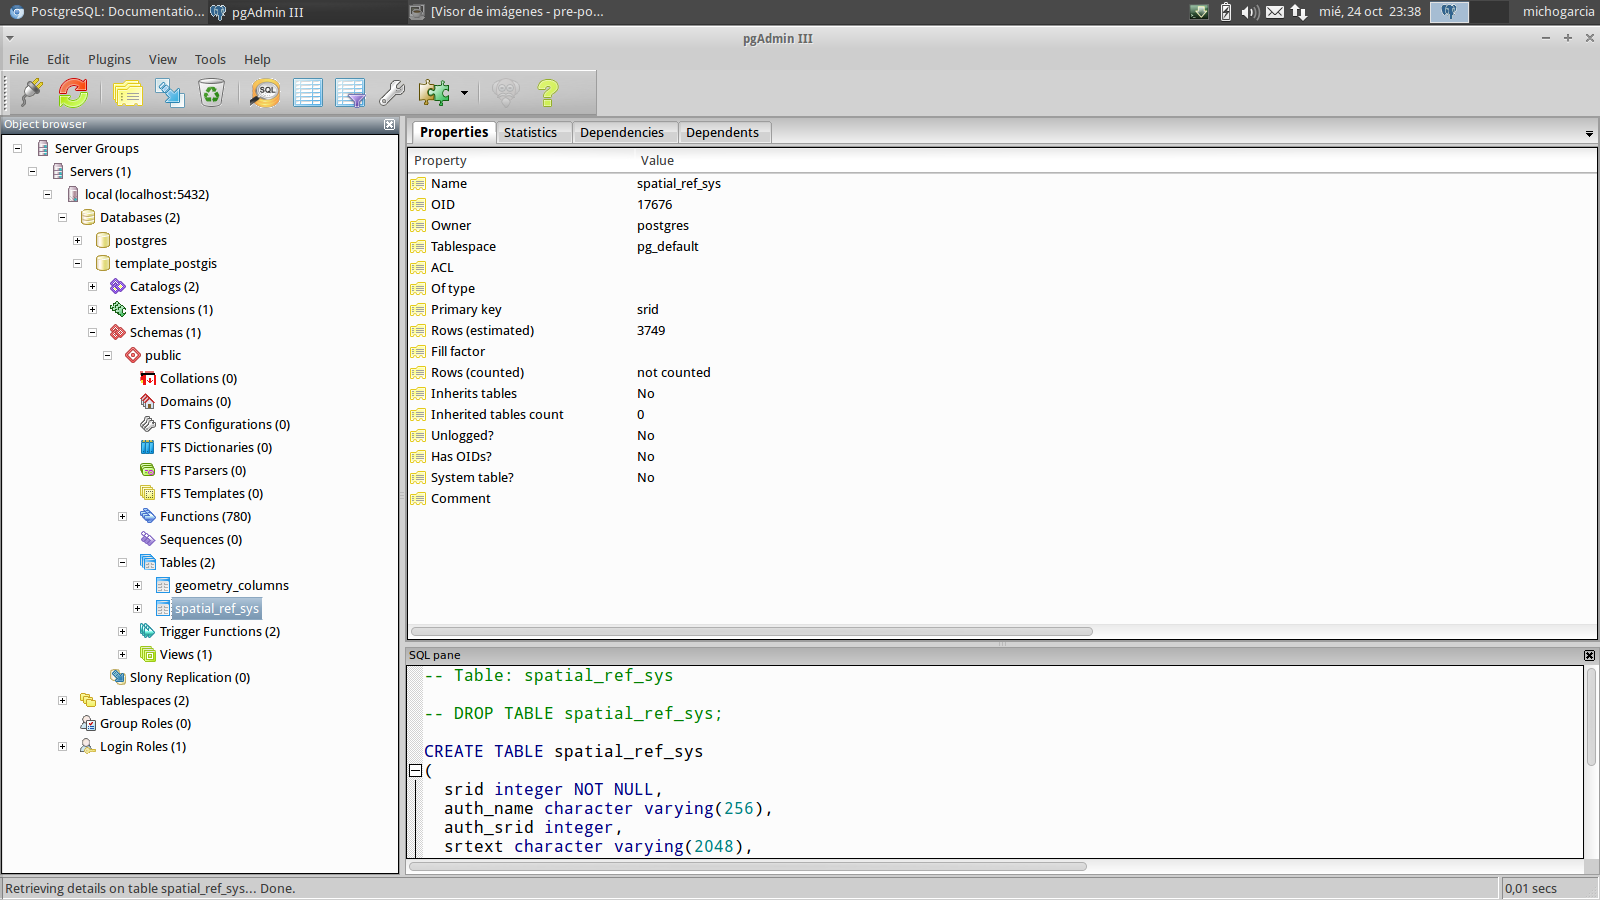Close the SQL pane

(x=1589, y=655)
